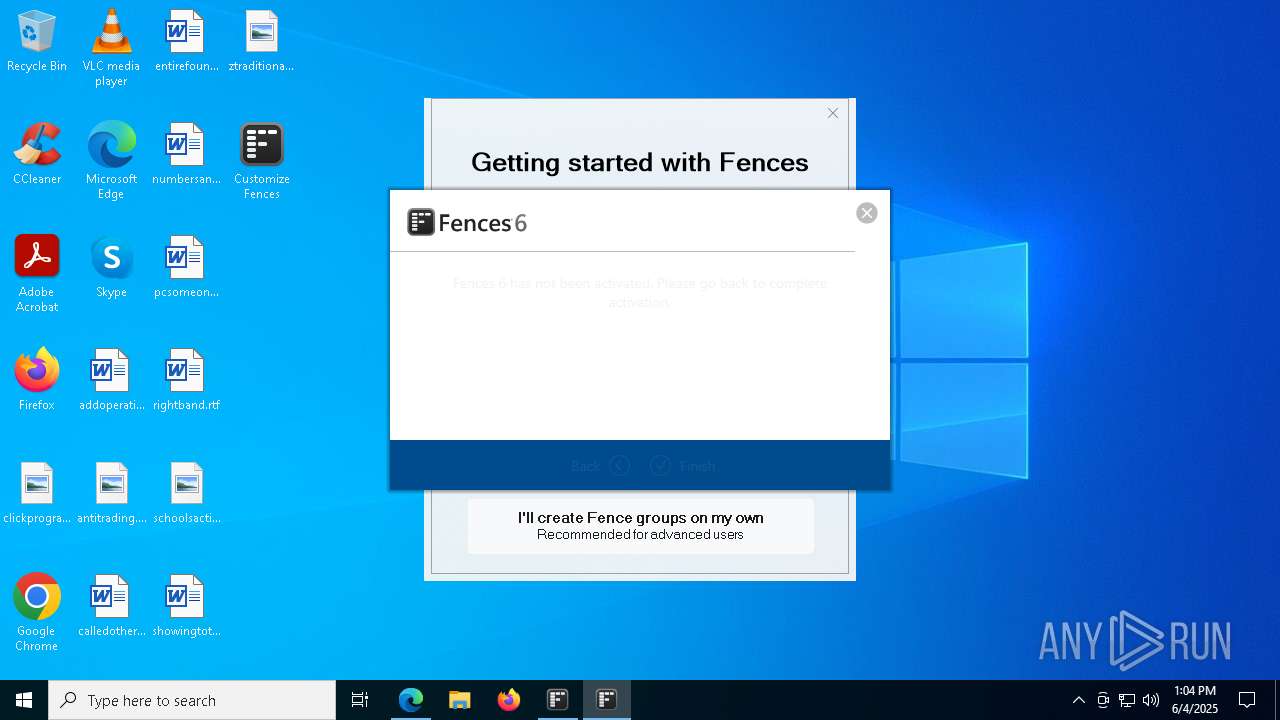The height and width of the screenshot is (720, 1280).
Task: Launch VLC media player shortcut
Action: pyautogui.click(x=111, y=48)
